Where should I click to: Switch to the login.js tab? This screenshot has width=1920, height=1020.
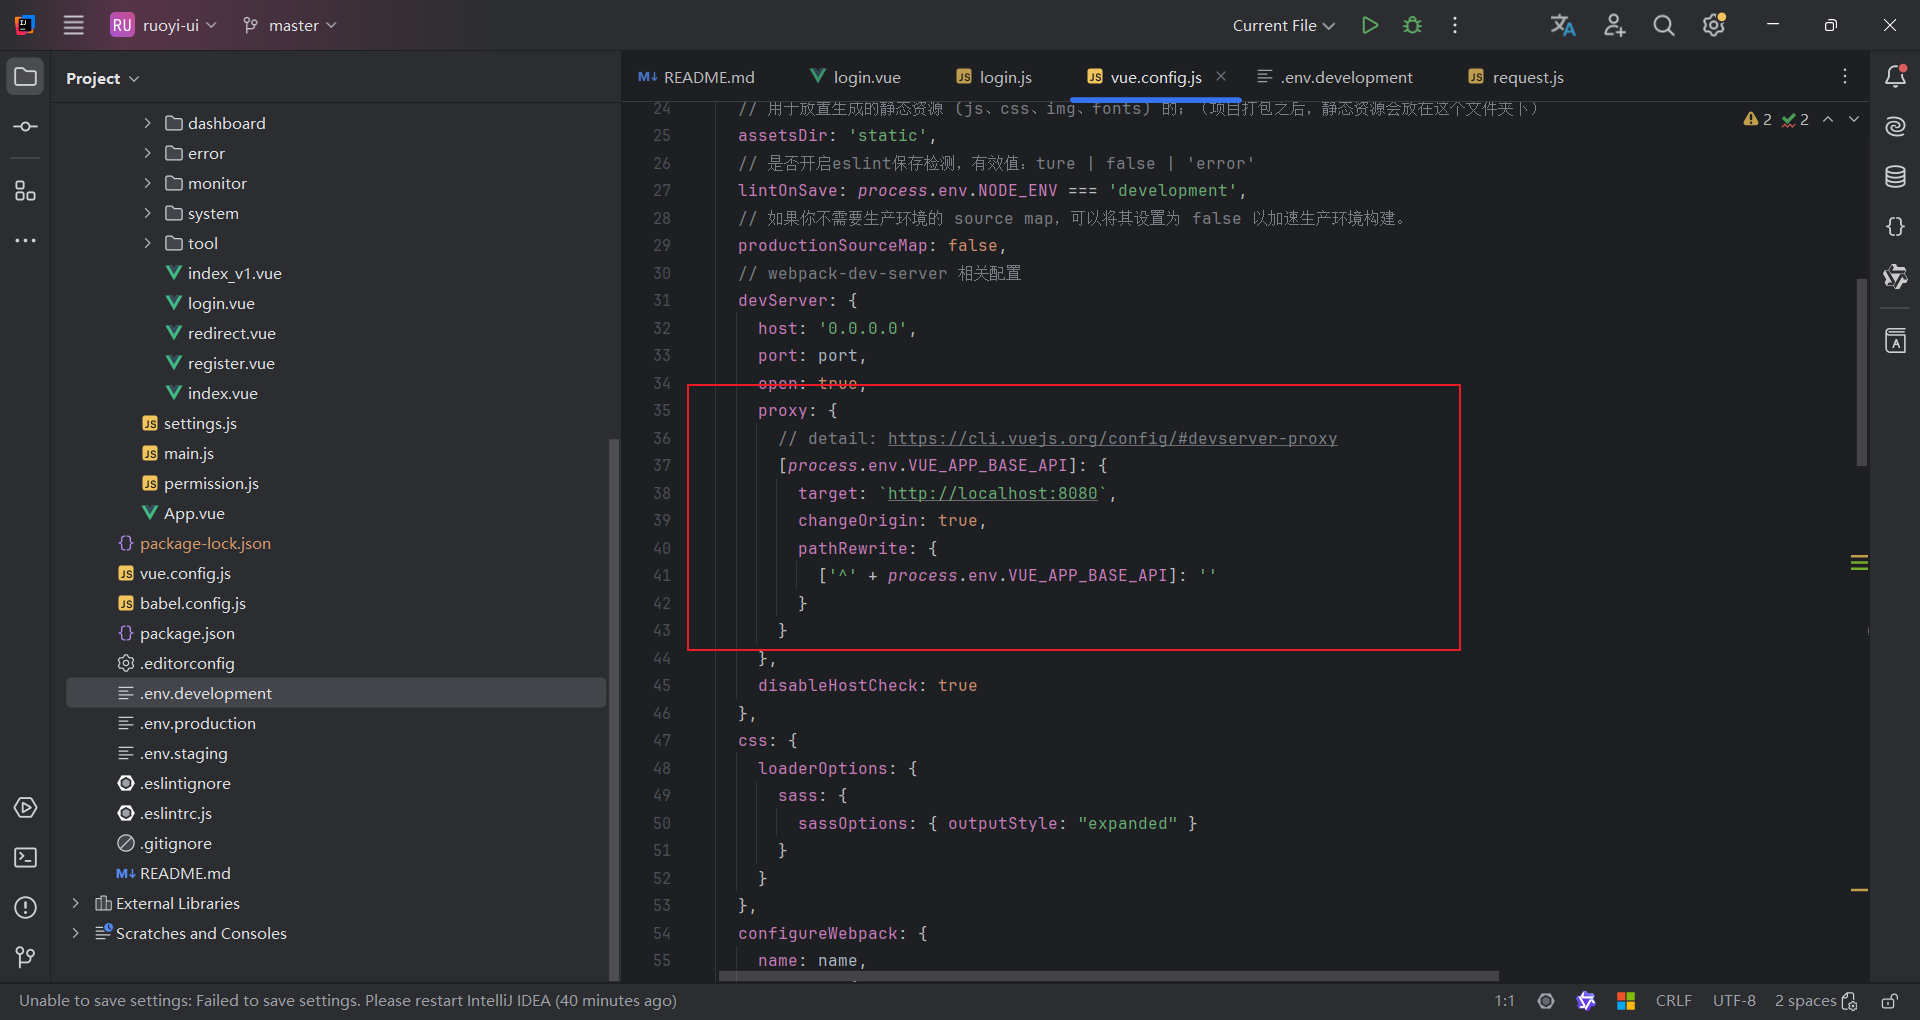[x=994, y=77]
